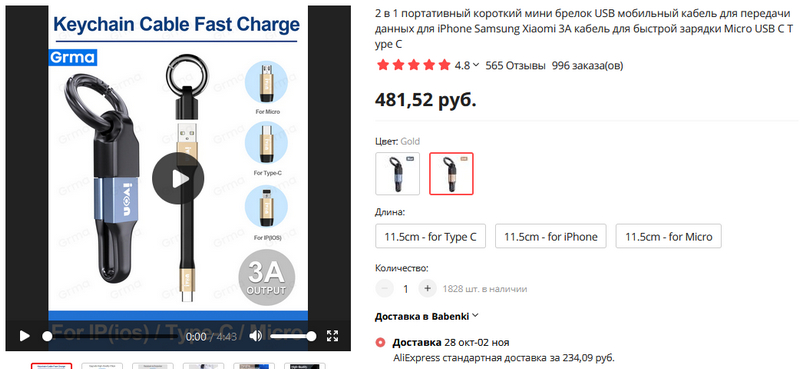Seek on the video progress bar
Viewport: 800px width, 369px height.
(x=112, y=336)
